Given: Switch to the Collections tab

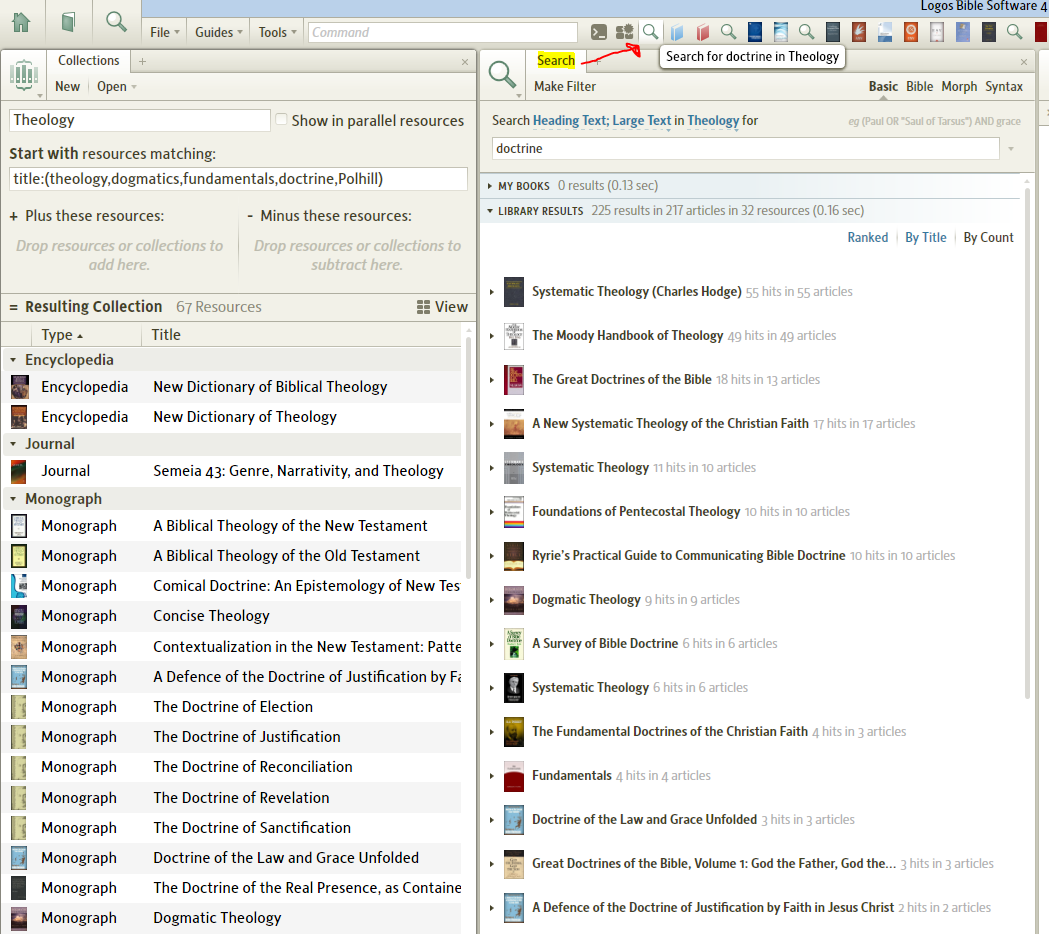Looking at the screenshot, I should coord(88,60).
